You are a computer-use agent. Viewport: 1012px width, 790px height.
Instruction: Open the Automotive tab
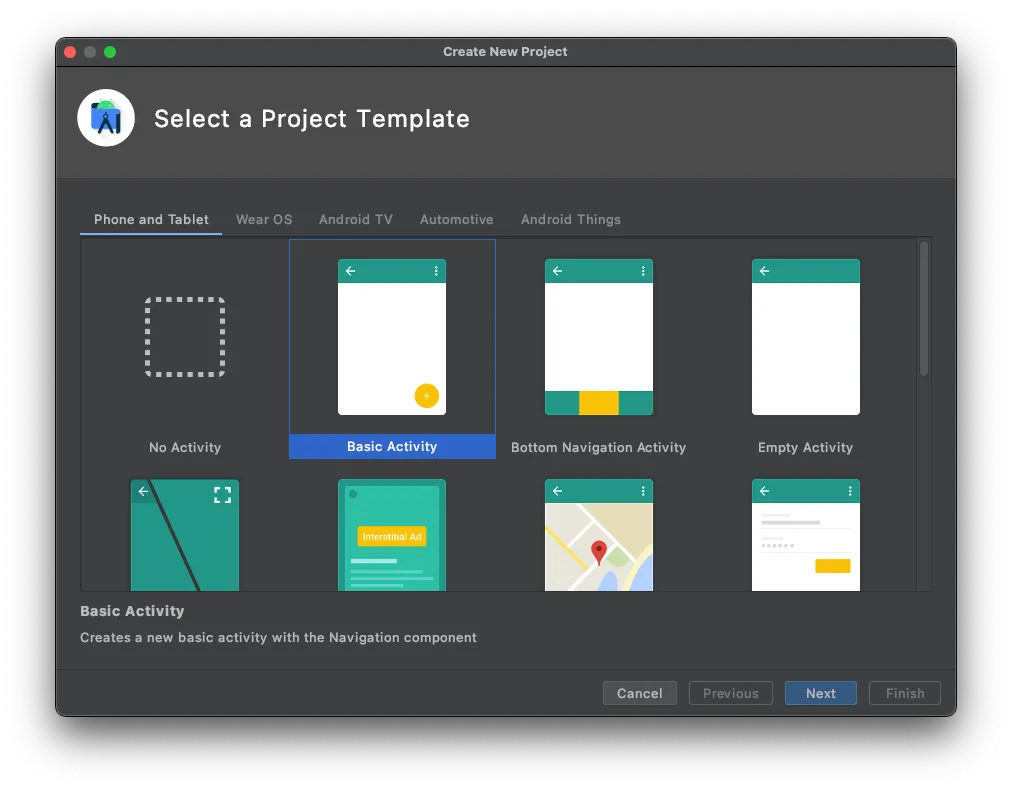click(x=456, y=219)
